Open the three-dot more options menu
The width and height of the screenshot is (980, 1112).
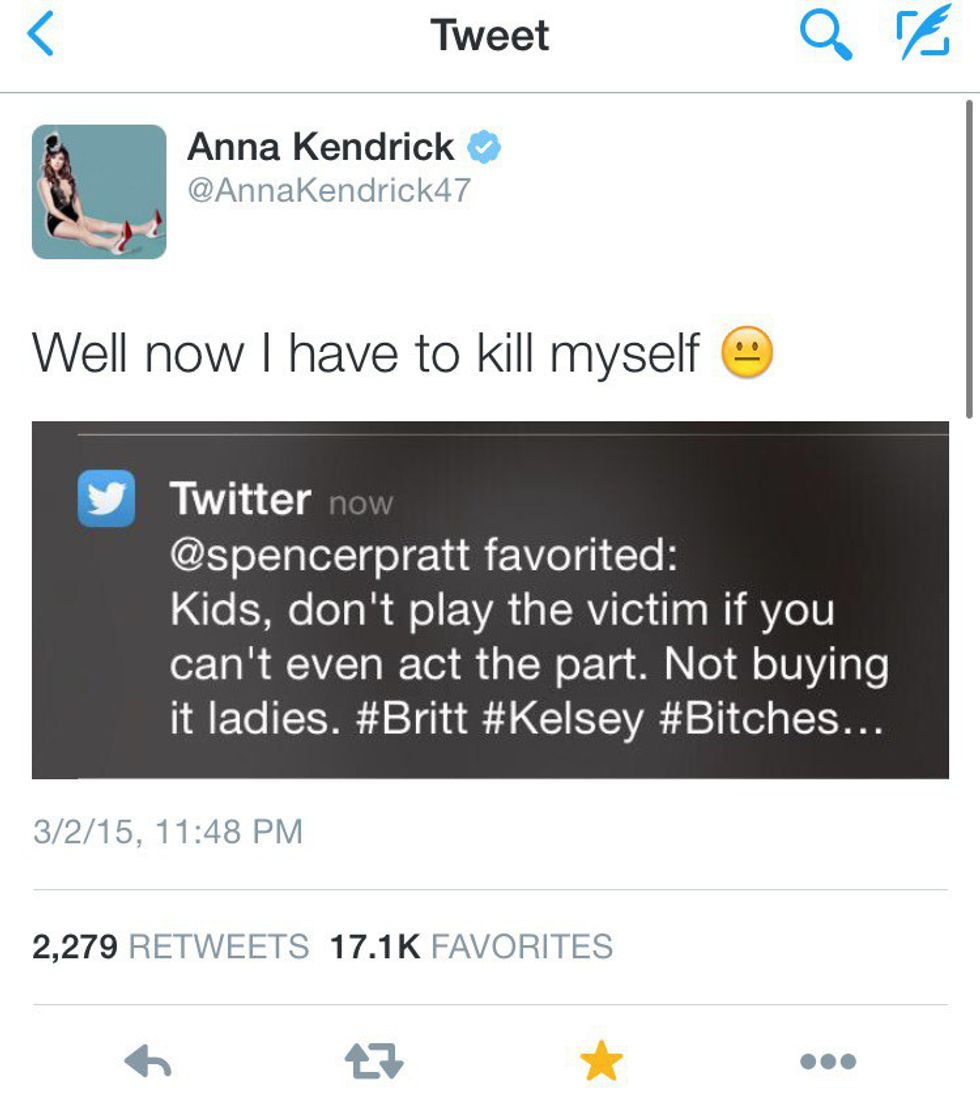point(828,1061)
